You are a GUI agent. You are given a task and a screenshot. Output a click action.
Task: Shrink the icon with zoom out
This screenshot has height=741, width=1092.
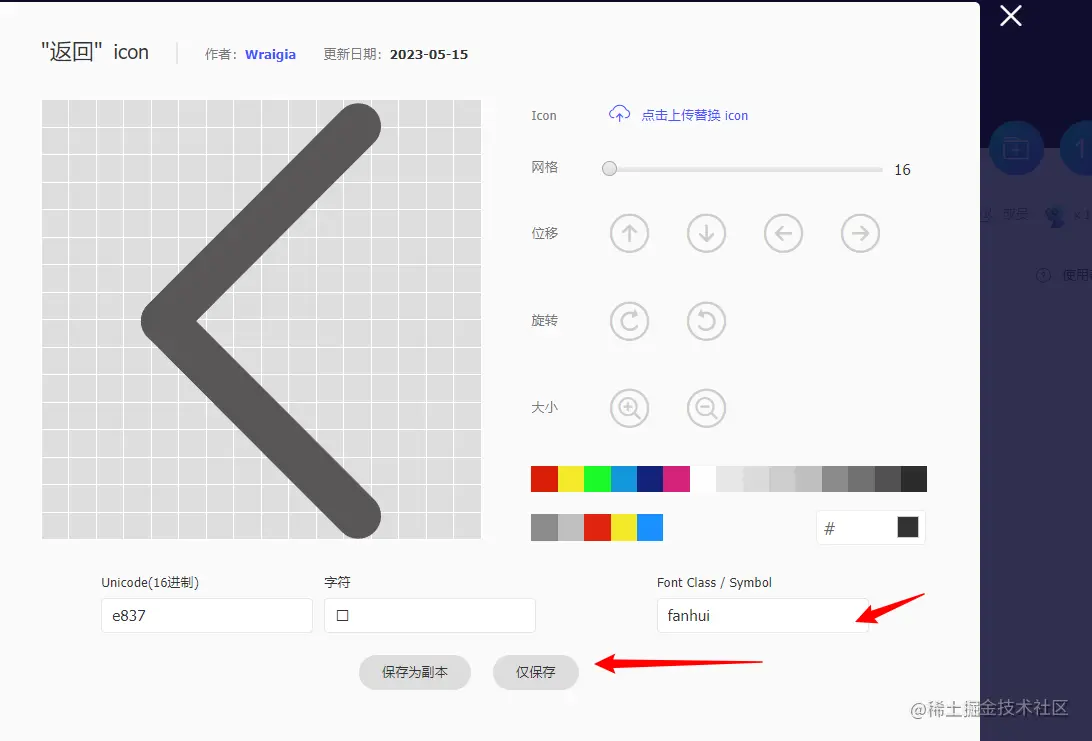click(x=706, y=408)
